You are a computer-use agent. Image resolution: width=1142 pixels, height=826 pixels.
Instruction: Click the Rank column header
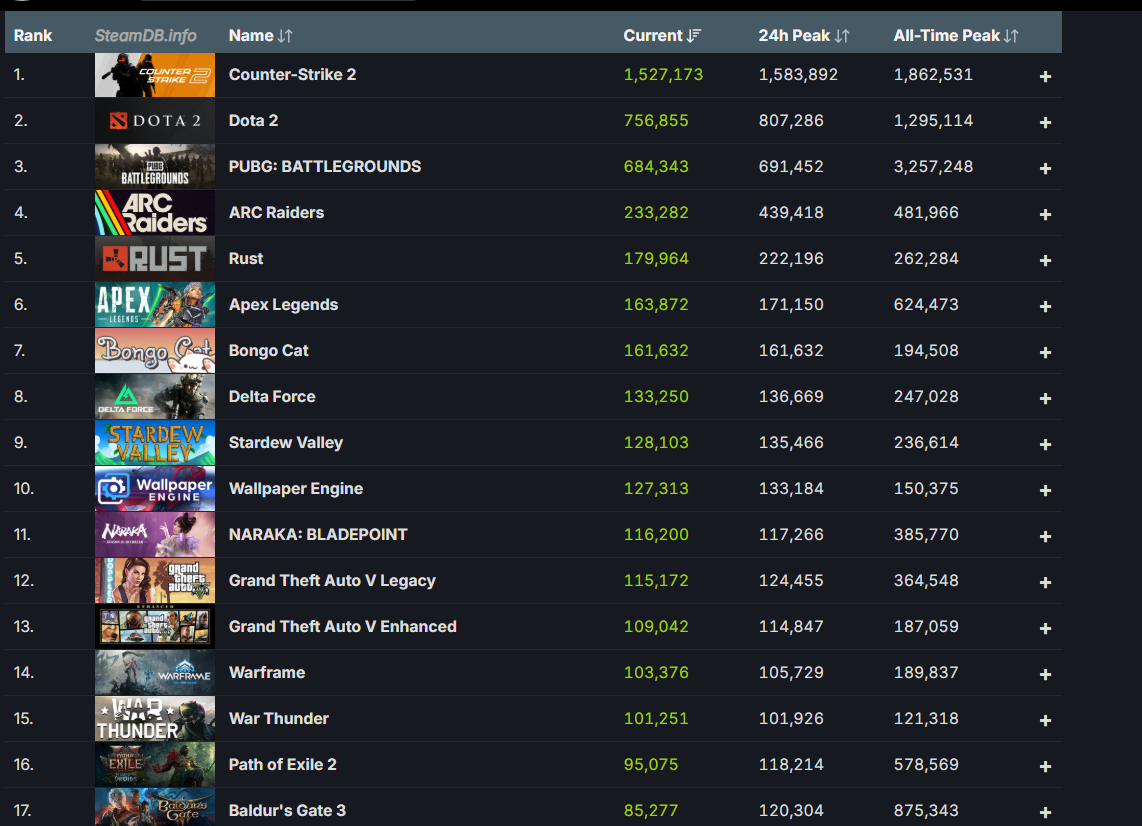33,36
